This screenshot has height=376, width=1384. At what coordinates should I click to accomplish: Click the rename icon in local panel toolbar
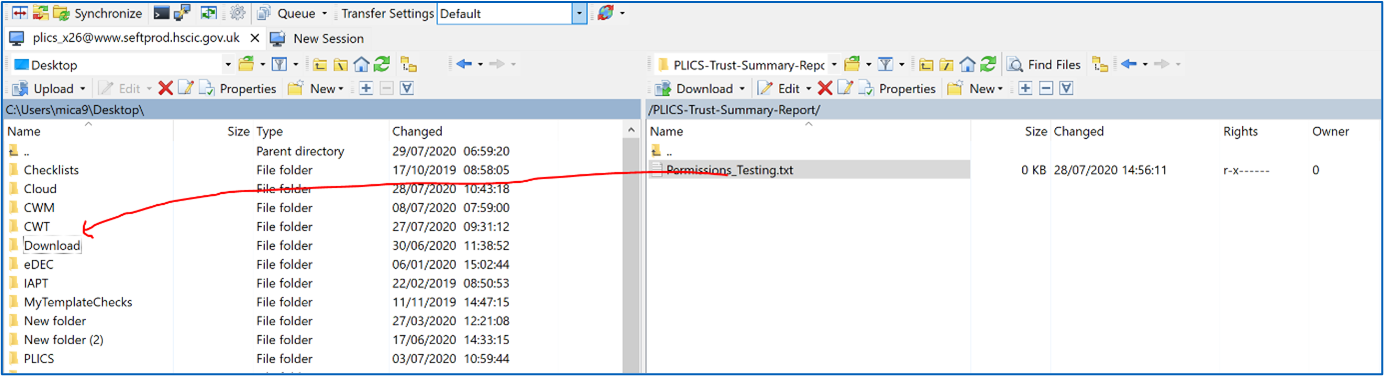pos(185,89)
